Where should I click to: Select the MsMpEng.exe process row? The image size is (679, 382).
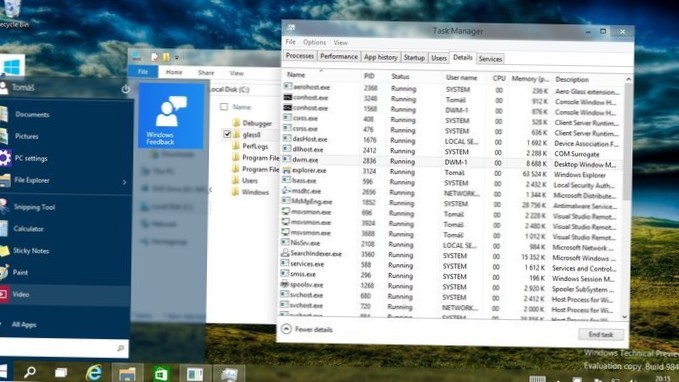tap(450, 203)
